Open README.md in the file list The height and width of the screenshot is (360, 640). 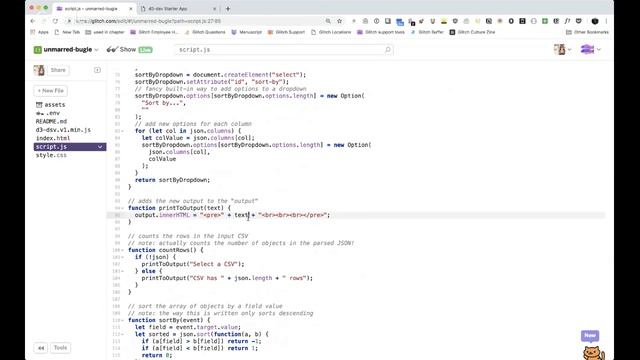(51, 121)
